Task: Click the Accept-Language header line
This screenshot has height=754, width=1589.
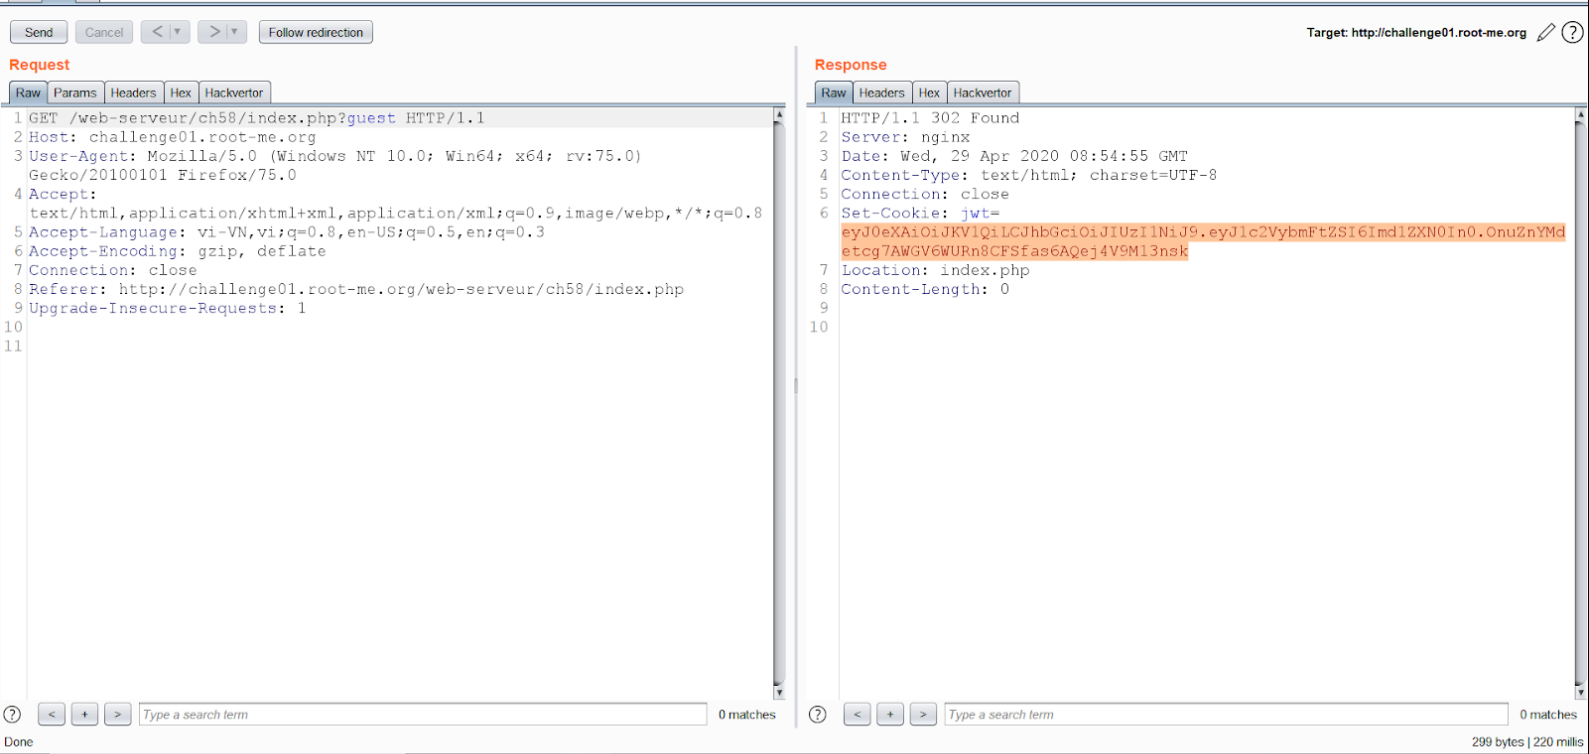Action: [x=287, y=232]
